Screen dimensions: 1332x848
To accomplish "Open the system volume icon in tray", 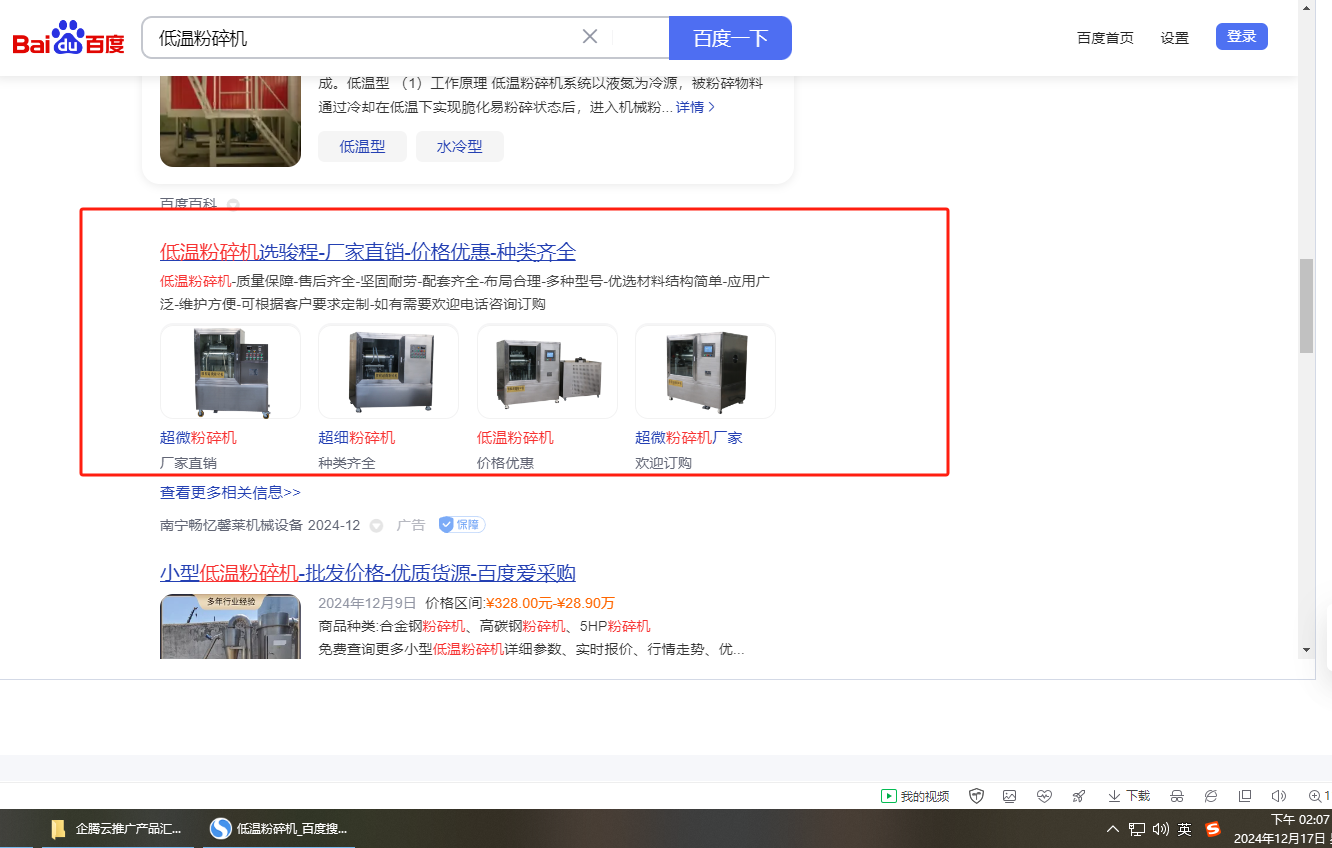I will click(1161, 829).
